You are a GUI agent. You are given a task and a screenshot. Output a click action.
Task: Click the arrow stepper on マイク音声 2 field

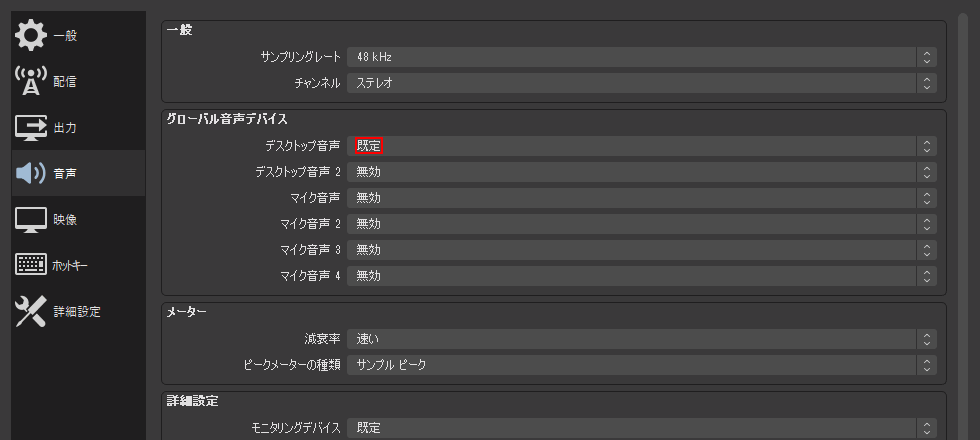click(x=927, y=224)
